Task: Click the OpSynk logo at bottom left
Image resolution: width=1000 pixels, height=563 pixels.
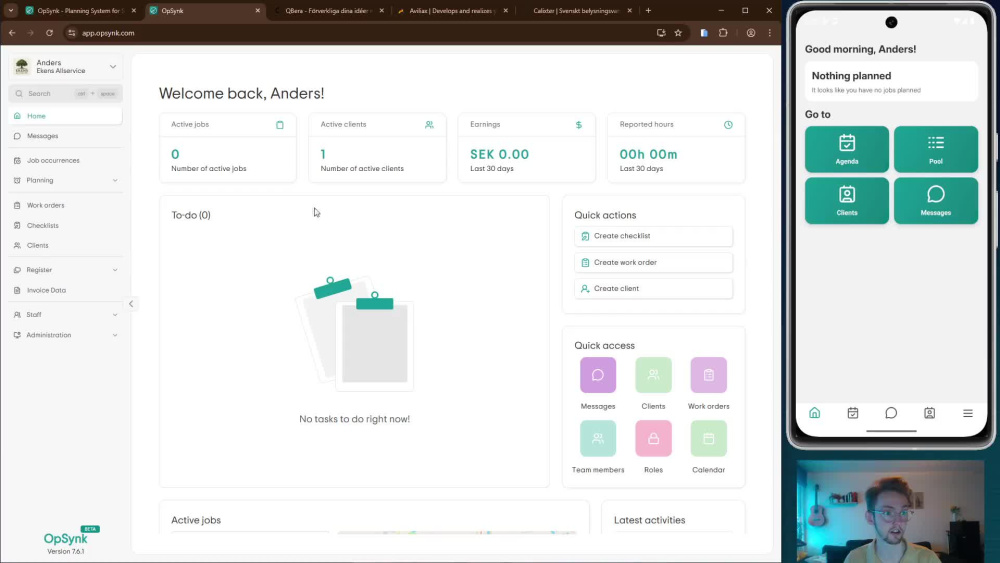Action: tap(65, 539)
